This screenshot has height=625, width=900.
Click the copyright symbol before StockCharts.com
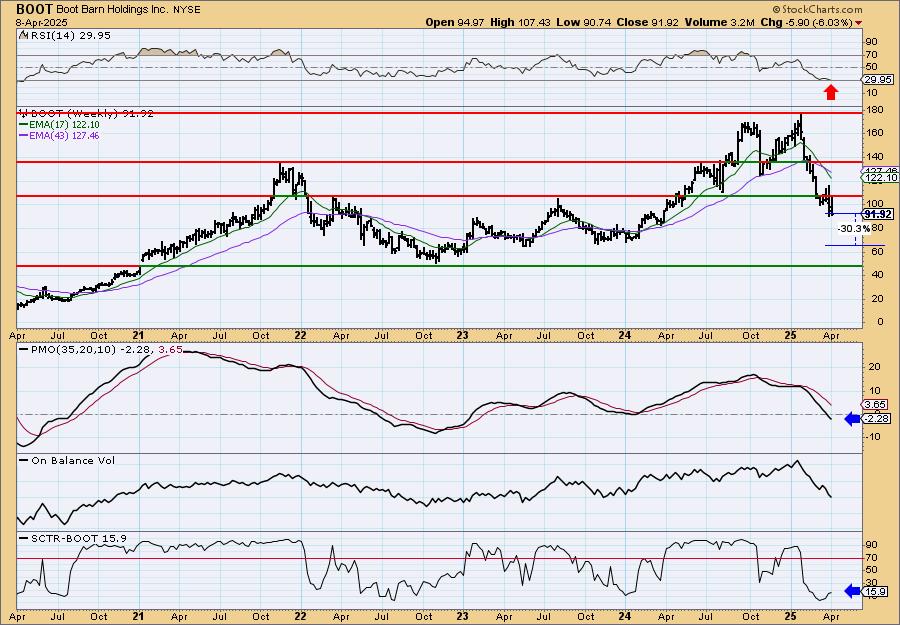[776, 10]
